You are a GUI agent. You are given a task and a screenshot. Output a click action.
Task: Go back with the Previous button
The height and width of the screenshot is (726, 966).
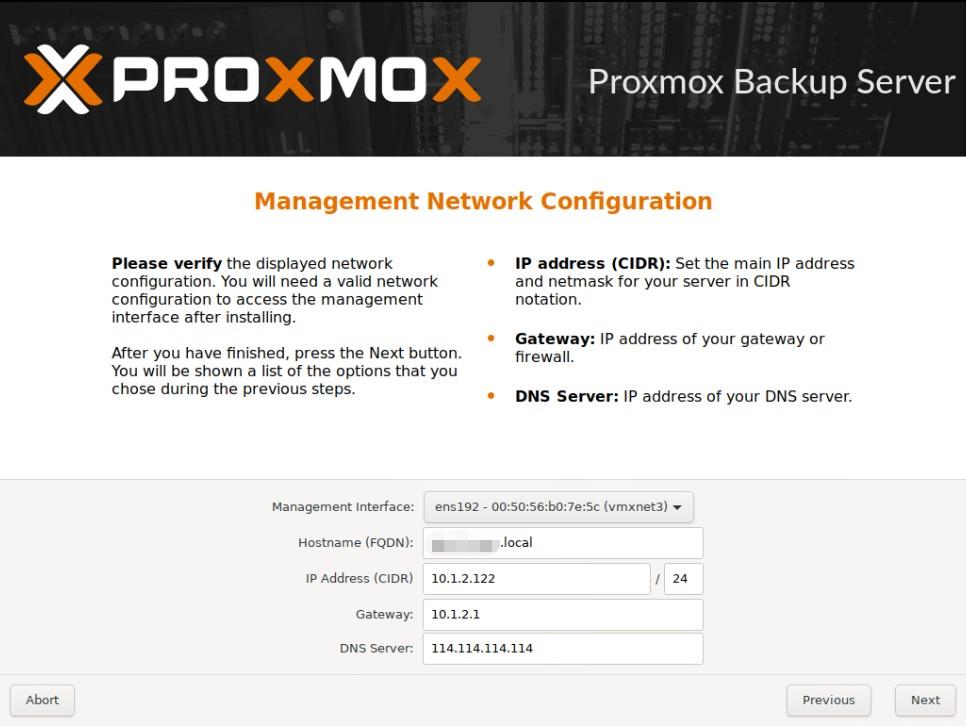pos(829,700)
